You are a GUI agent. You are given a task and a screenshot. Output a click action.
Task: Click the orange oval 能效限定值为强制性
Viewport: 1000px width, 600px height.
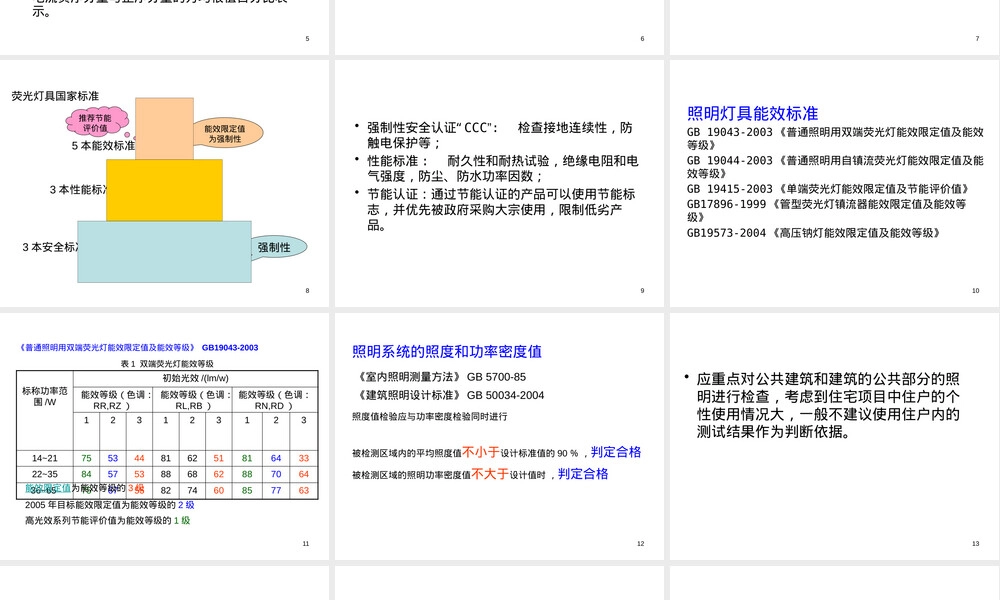point(226,133)
